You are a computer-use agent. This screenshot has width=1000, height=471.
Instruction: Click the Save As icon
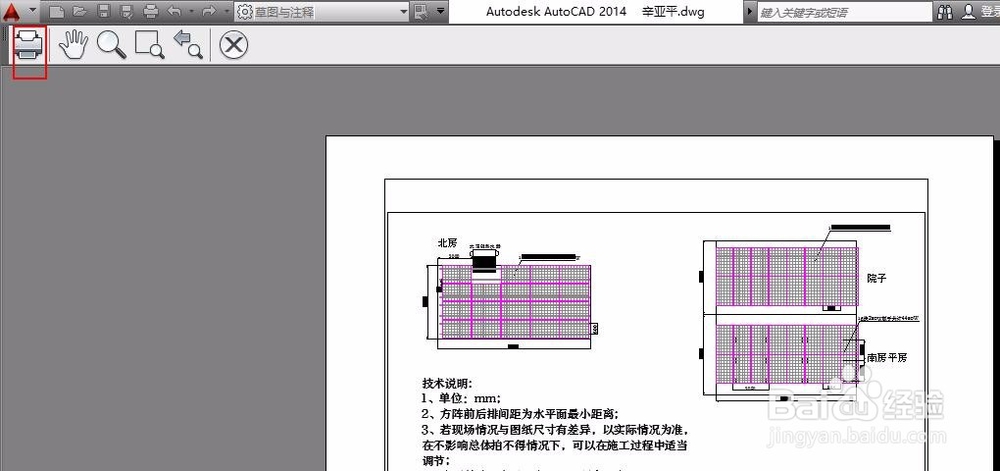point(127,11)
